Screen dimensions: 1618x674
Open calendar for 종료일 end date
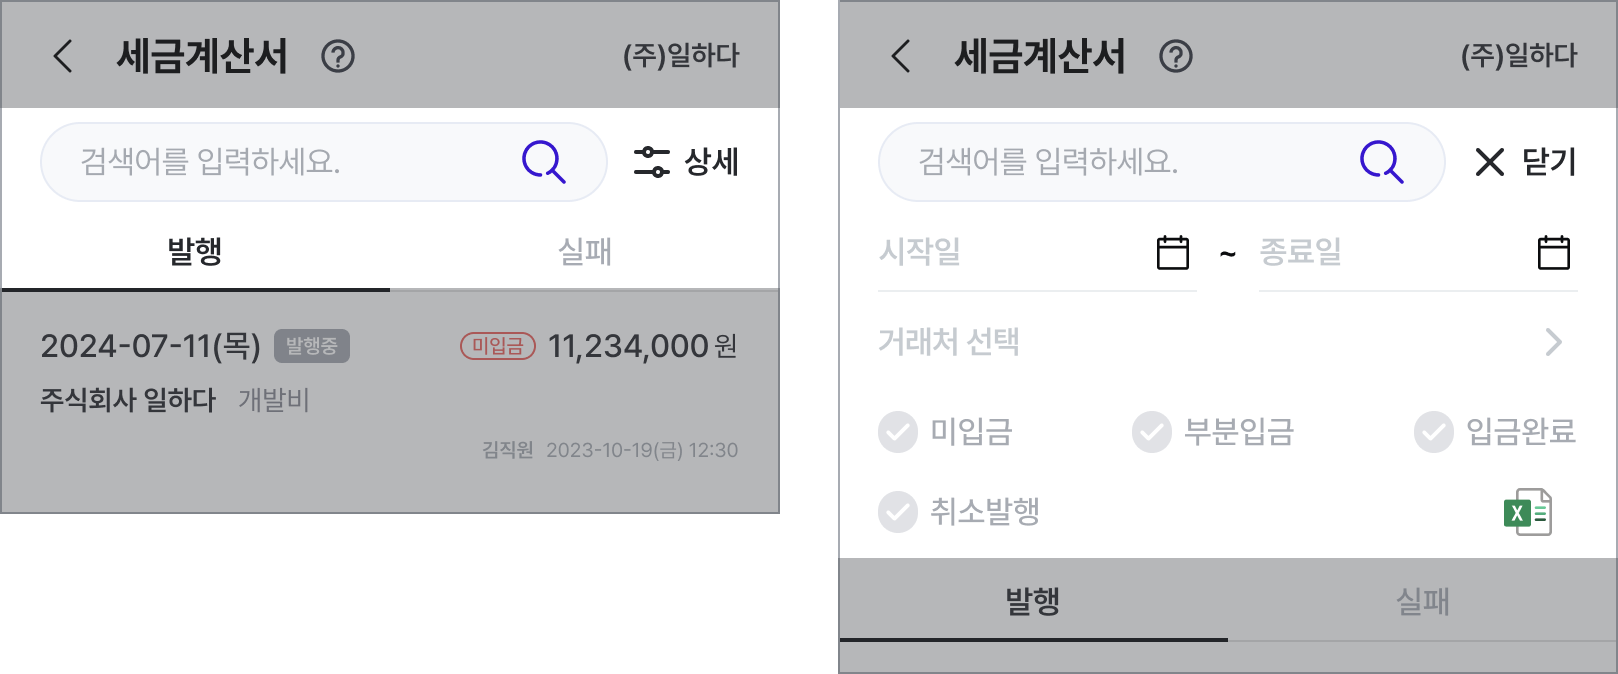click(x=1554, y=252)
